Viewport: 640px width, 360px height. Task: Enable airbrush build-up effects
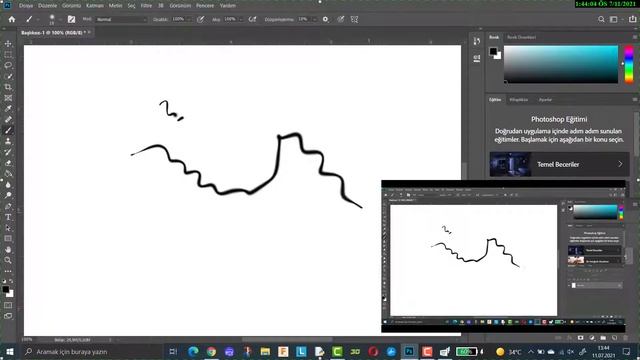[252, 19]
